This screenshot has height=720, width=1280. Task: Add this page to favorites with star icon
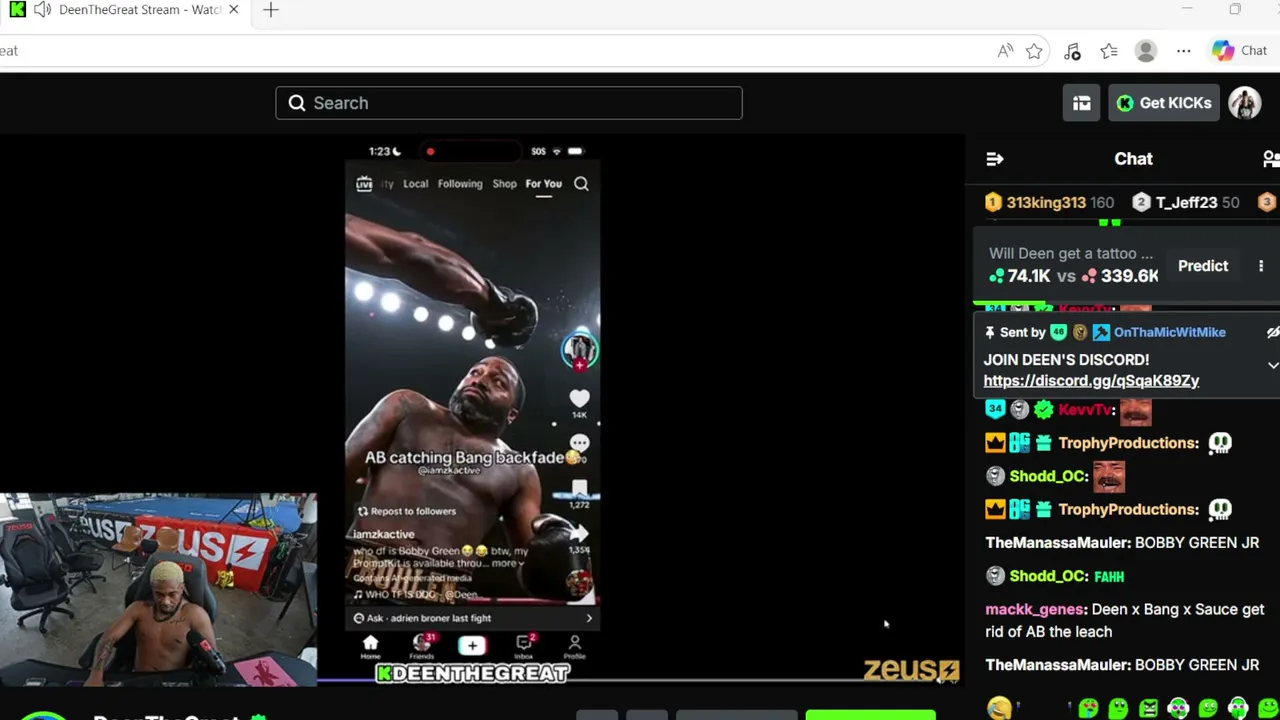(x=1034, y=51)
